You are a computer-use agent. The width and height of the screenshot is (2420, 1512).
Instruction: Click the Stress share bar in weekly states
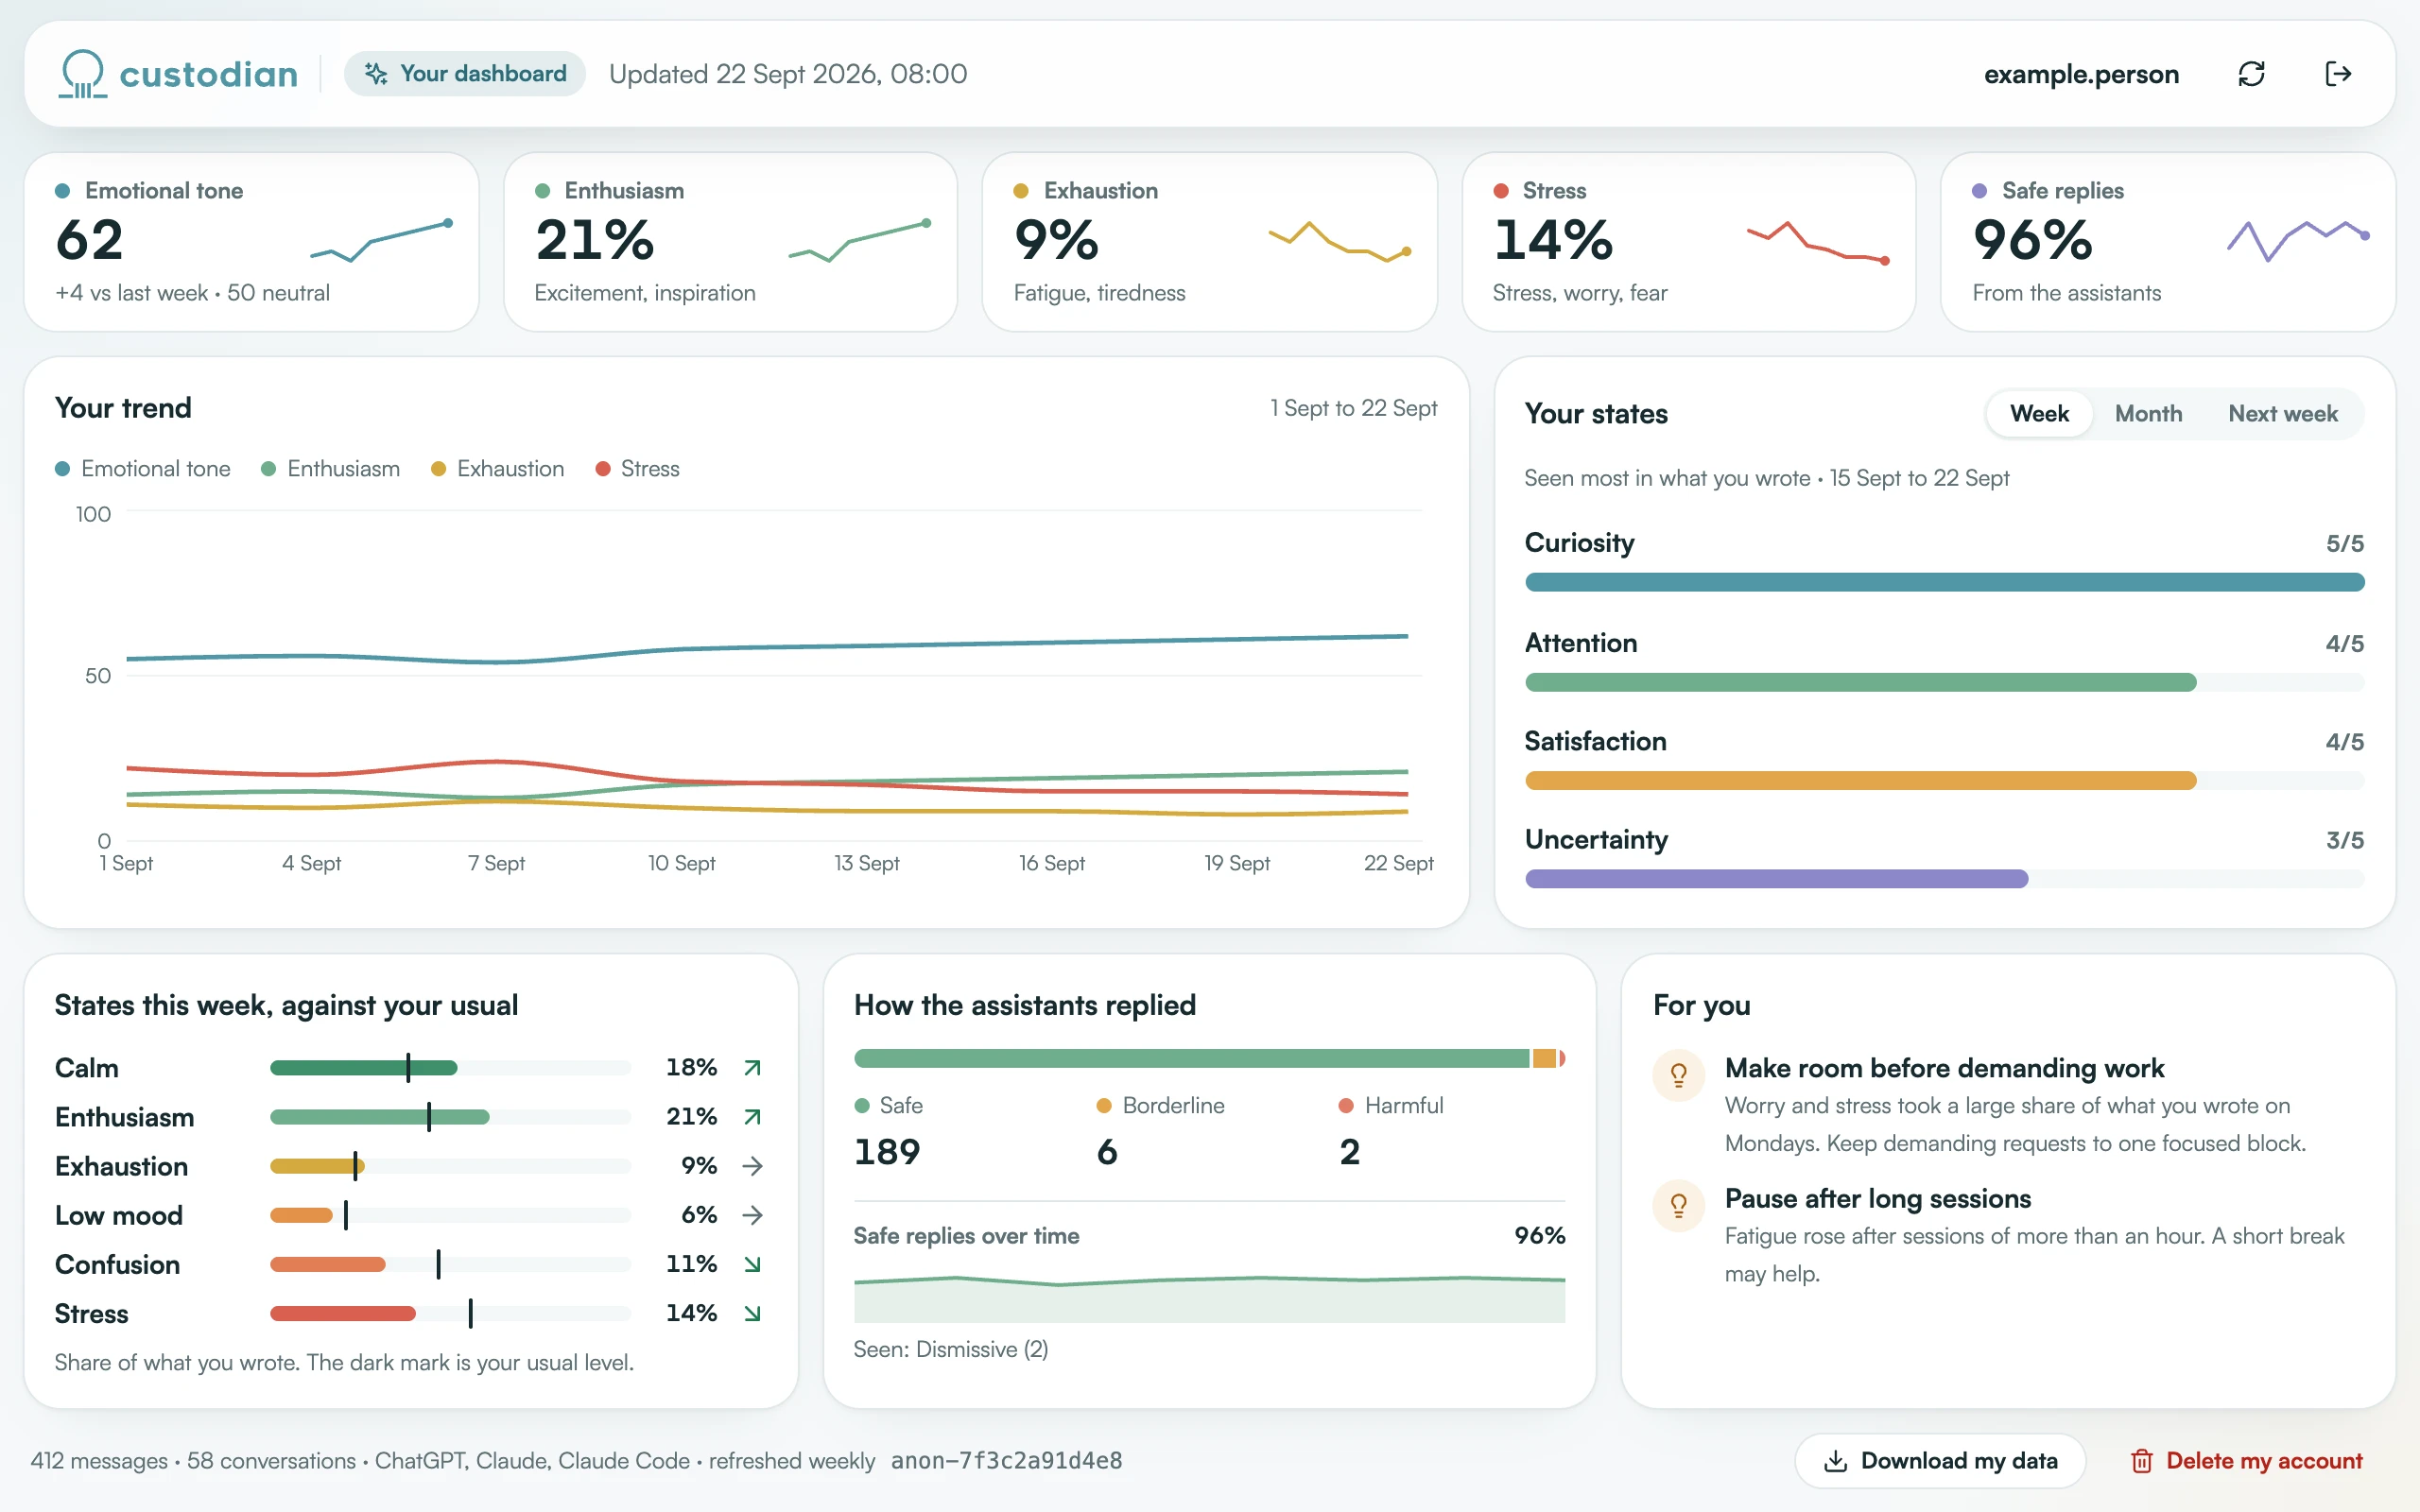[450, 1313]
